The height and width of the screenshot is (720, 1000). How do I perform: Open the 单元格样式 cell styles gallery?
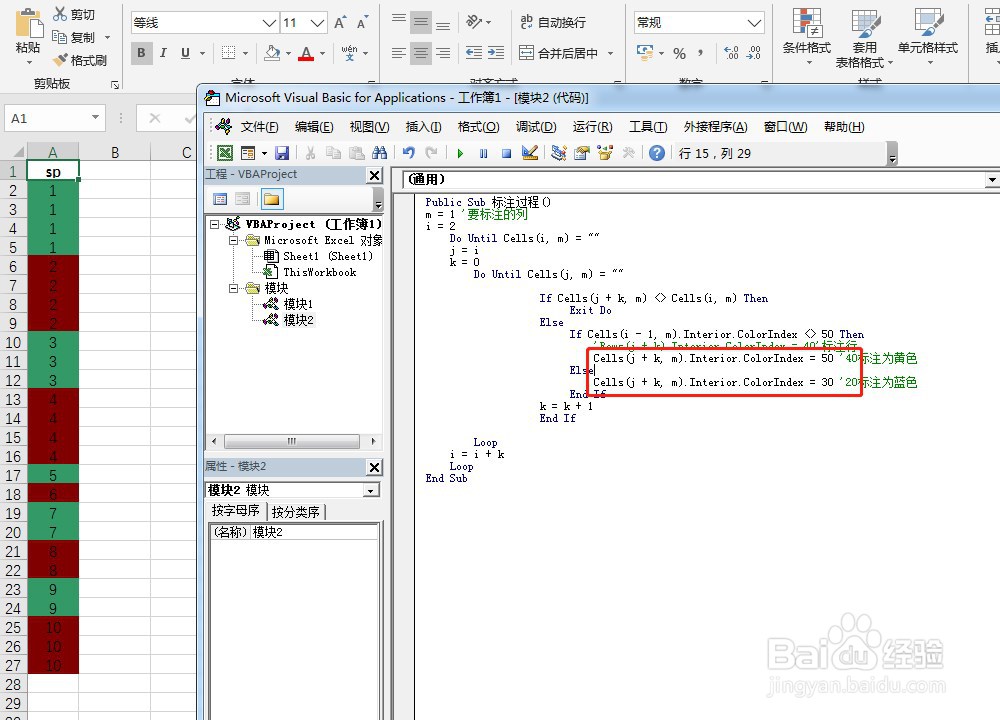(928, 37)
